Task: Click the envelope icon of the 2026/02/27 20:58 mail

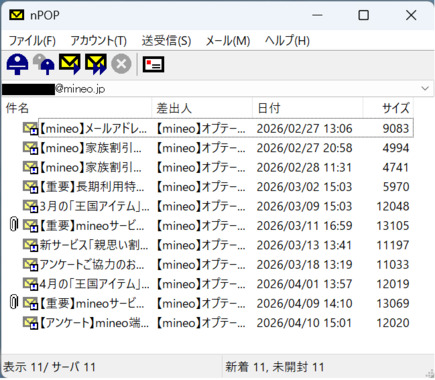Action: point(30,148)
